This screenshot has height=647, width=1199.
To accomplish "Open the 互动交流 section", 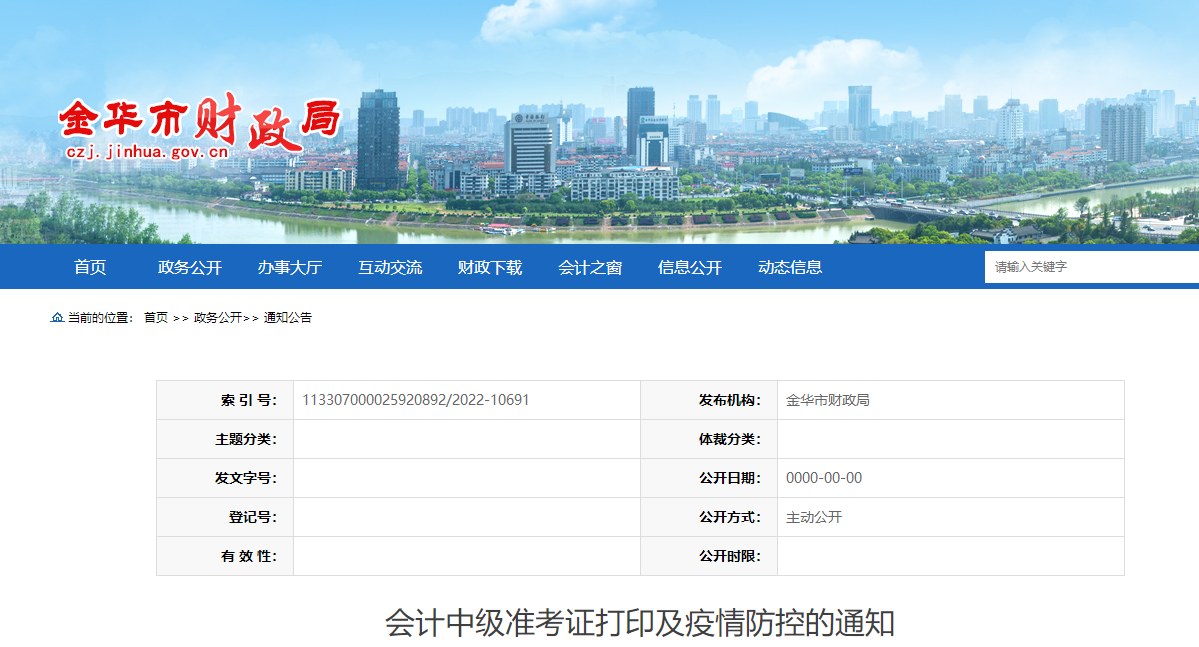I will [x=391, y=266].
